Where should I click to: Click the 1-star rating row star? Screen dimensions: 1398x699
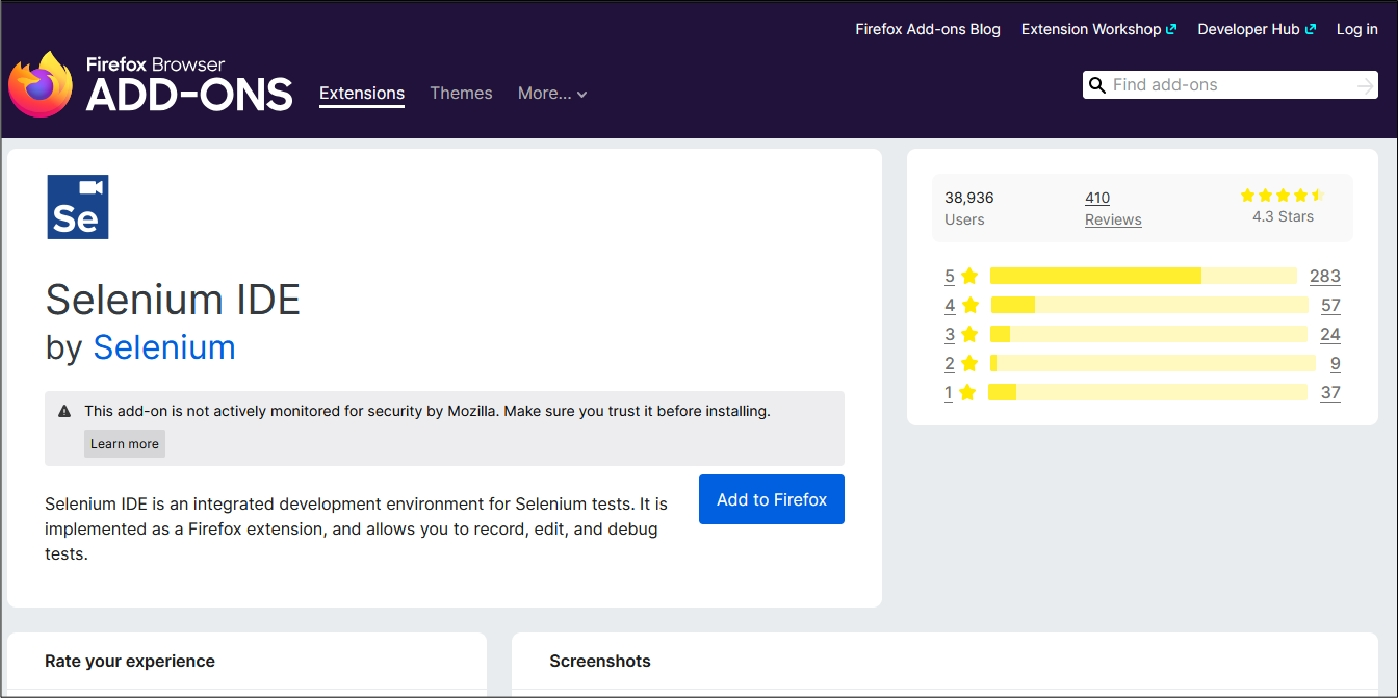click(x=967, y=393)
